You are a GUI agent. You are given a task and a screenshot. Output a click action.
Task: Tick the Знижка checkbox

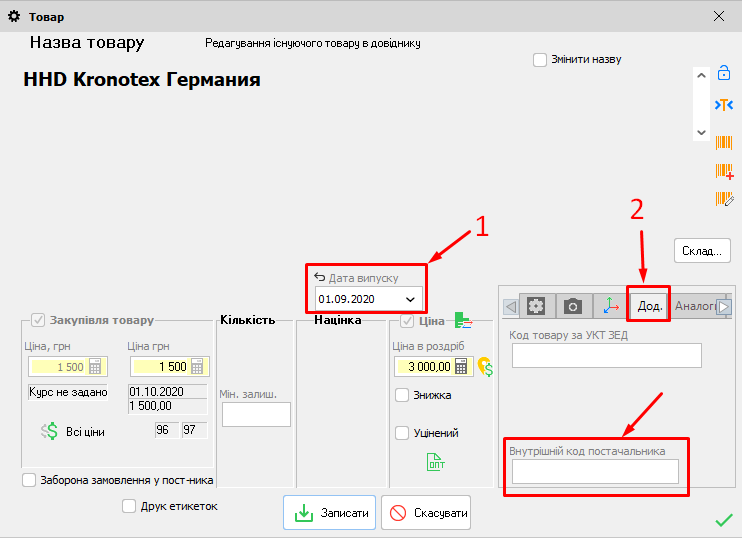[402, 395]
